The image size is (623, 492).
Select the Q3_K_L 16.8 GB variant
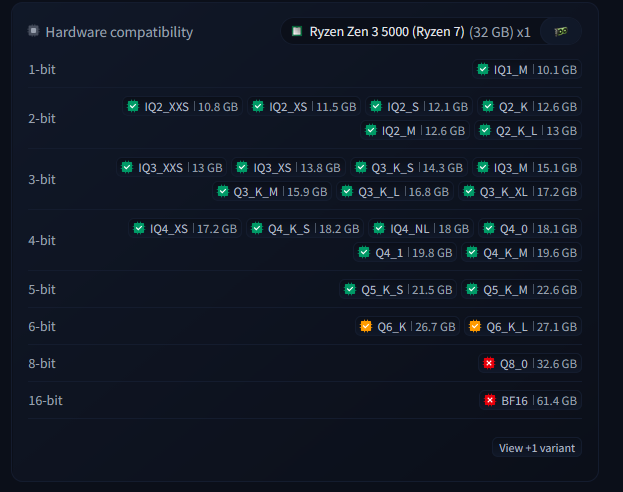(x=395, y=192)
